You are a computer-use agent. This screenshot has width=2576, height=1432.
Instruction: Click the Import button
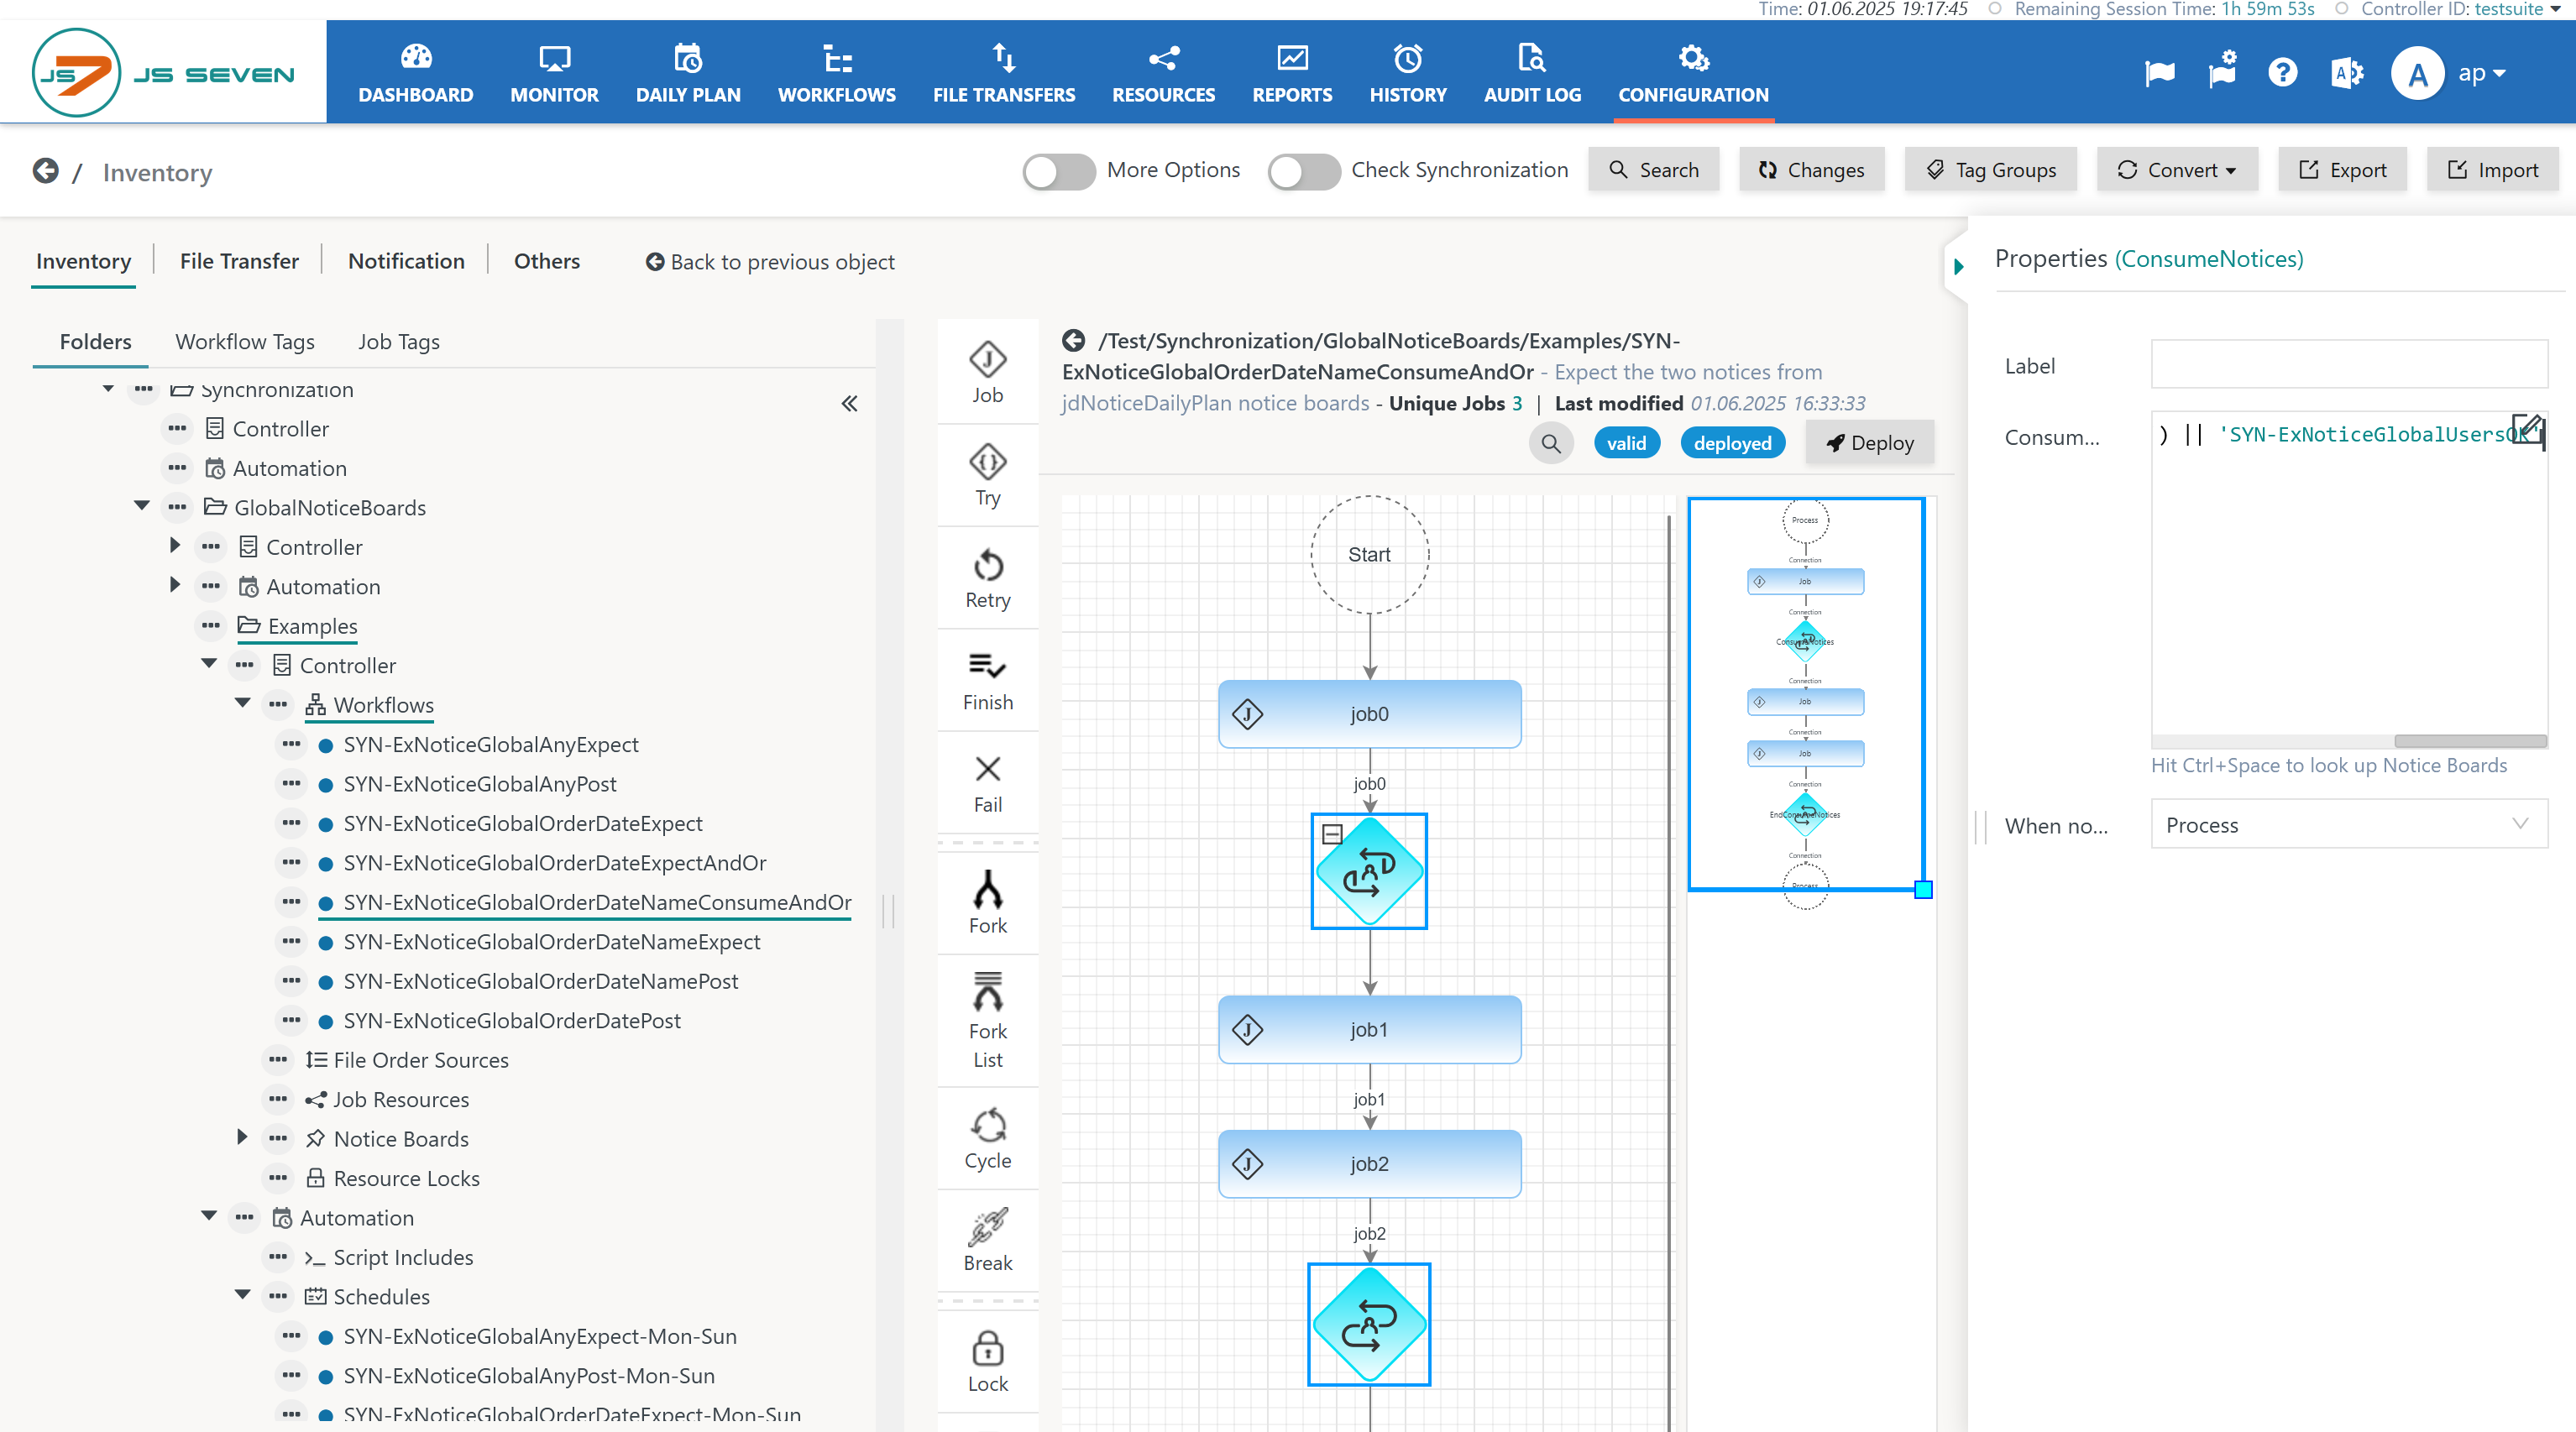coord(2492,170)
